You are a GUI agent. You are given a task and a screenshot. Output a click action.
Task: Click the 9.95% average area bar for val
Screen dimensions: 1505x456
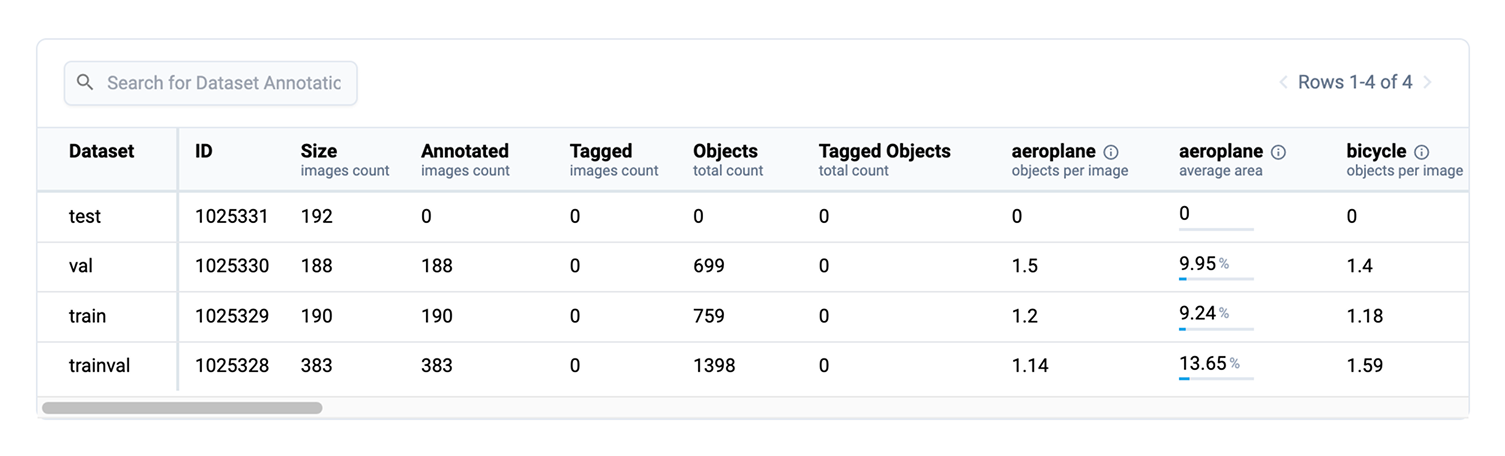point(1216,278)
